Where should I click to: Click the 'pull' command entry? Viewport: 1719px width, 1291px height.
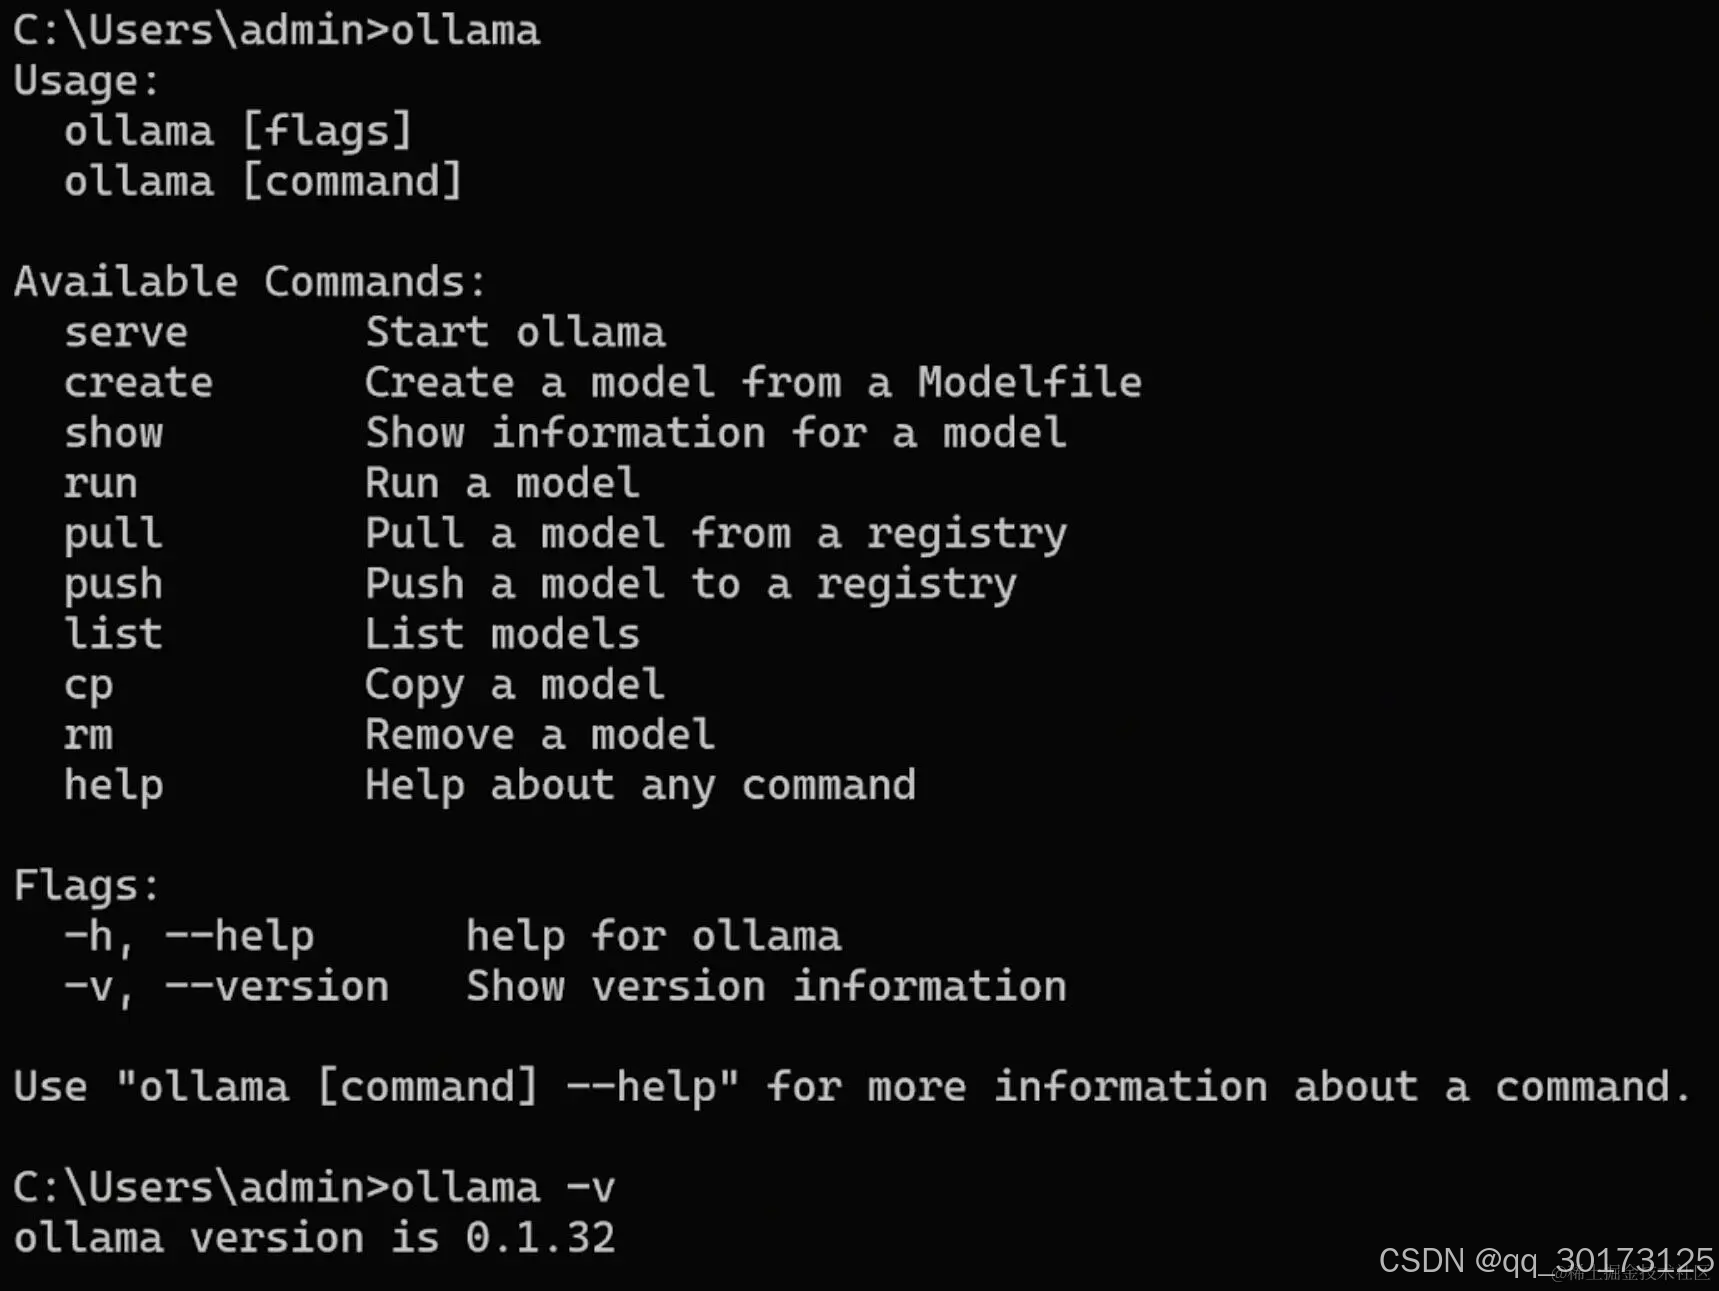(114, 535)
